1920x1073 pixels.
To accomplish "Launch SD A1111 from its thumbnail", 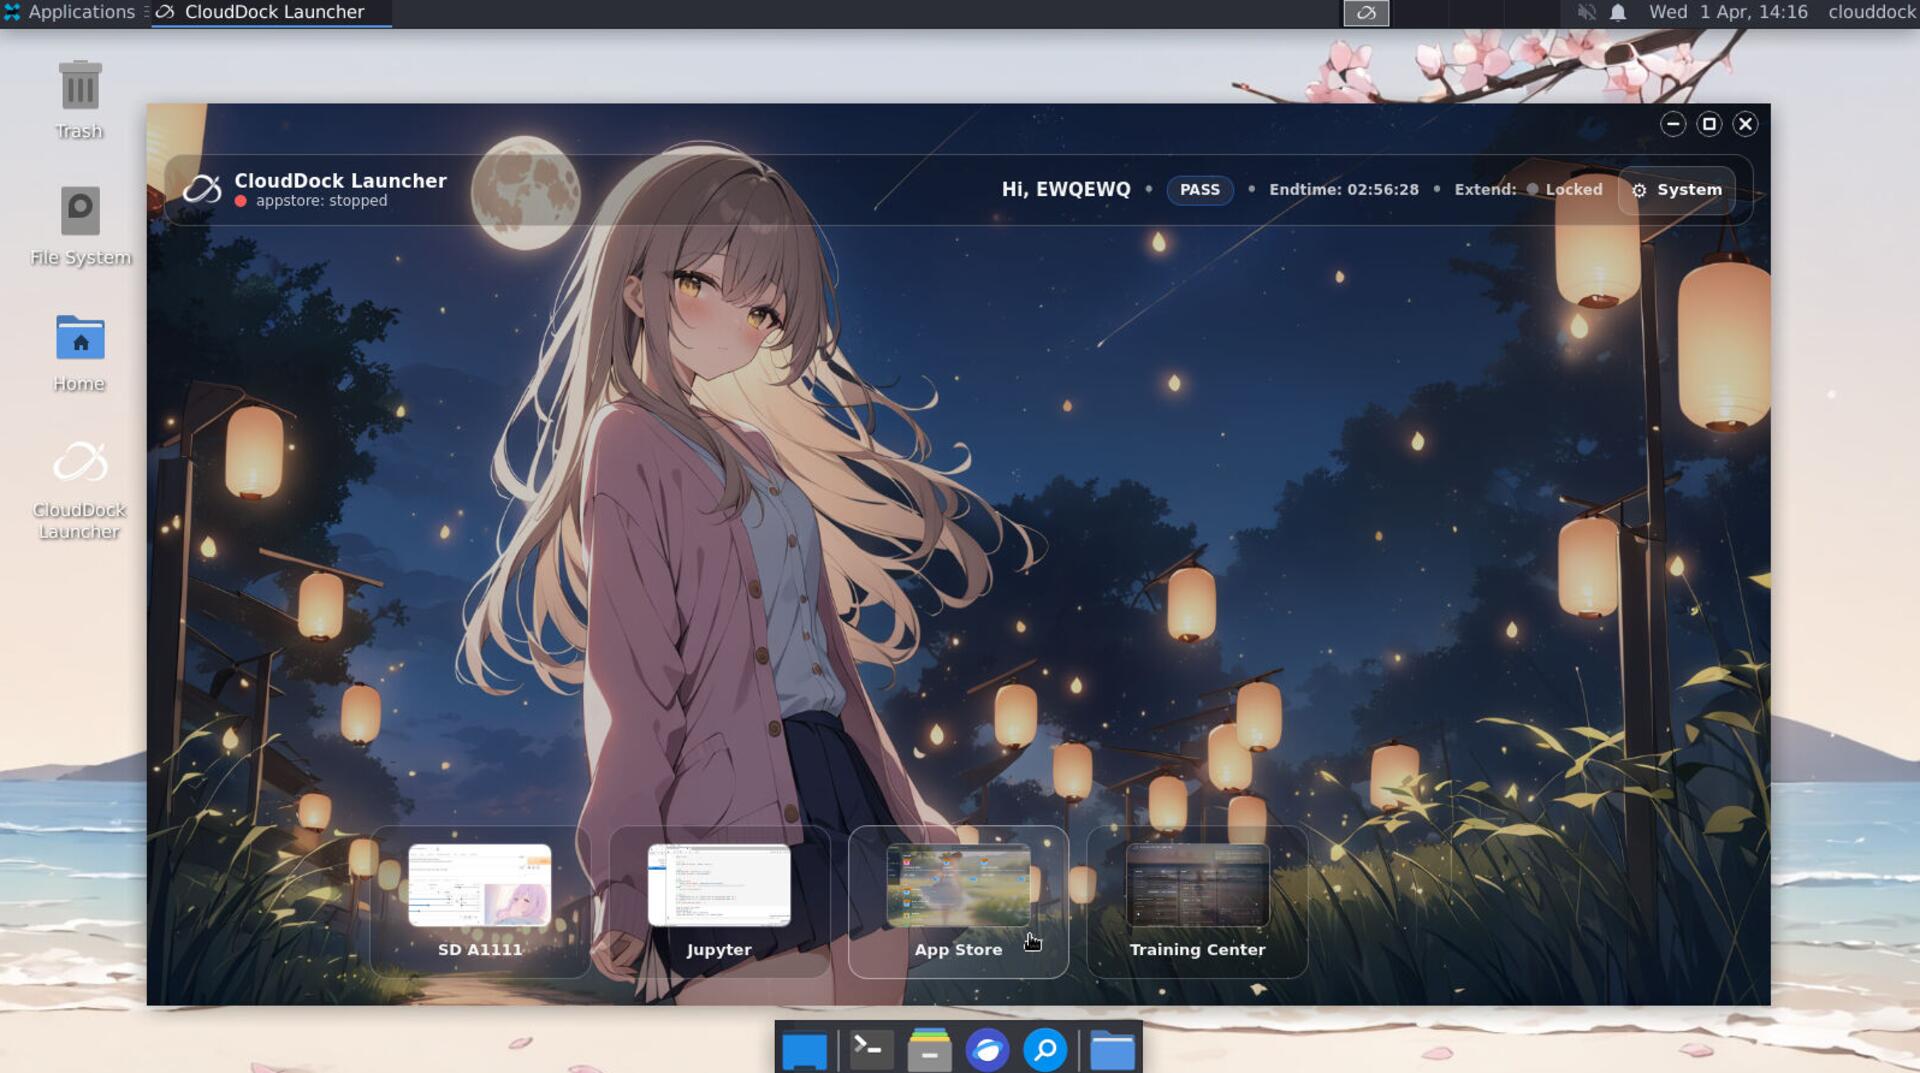I will click(480, 886).
